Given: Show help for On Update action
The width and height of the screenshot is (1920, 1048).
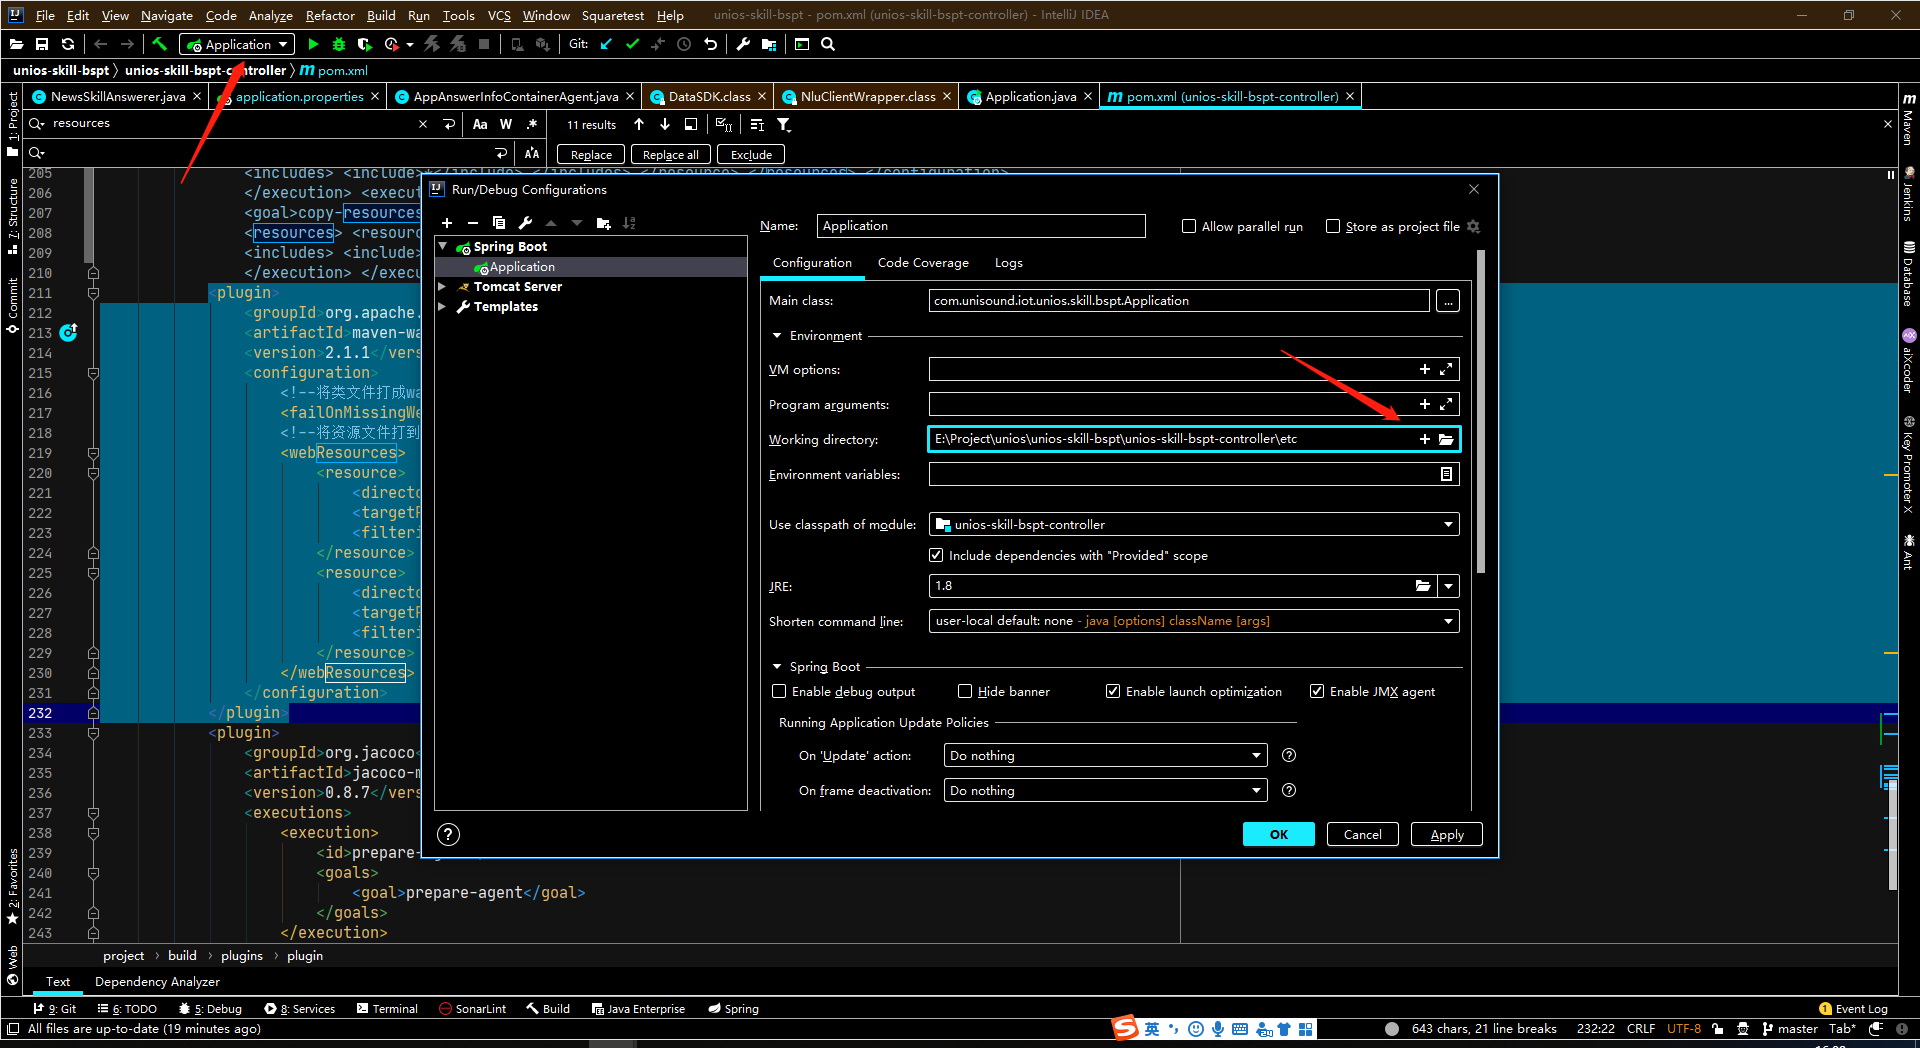Looking at the screenshot, I should pos(1289,755).
